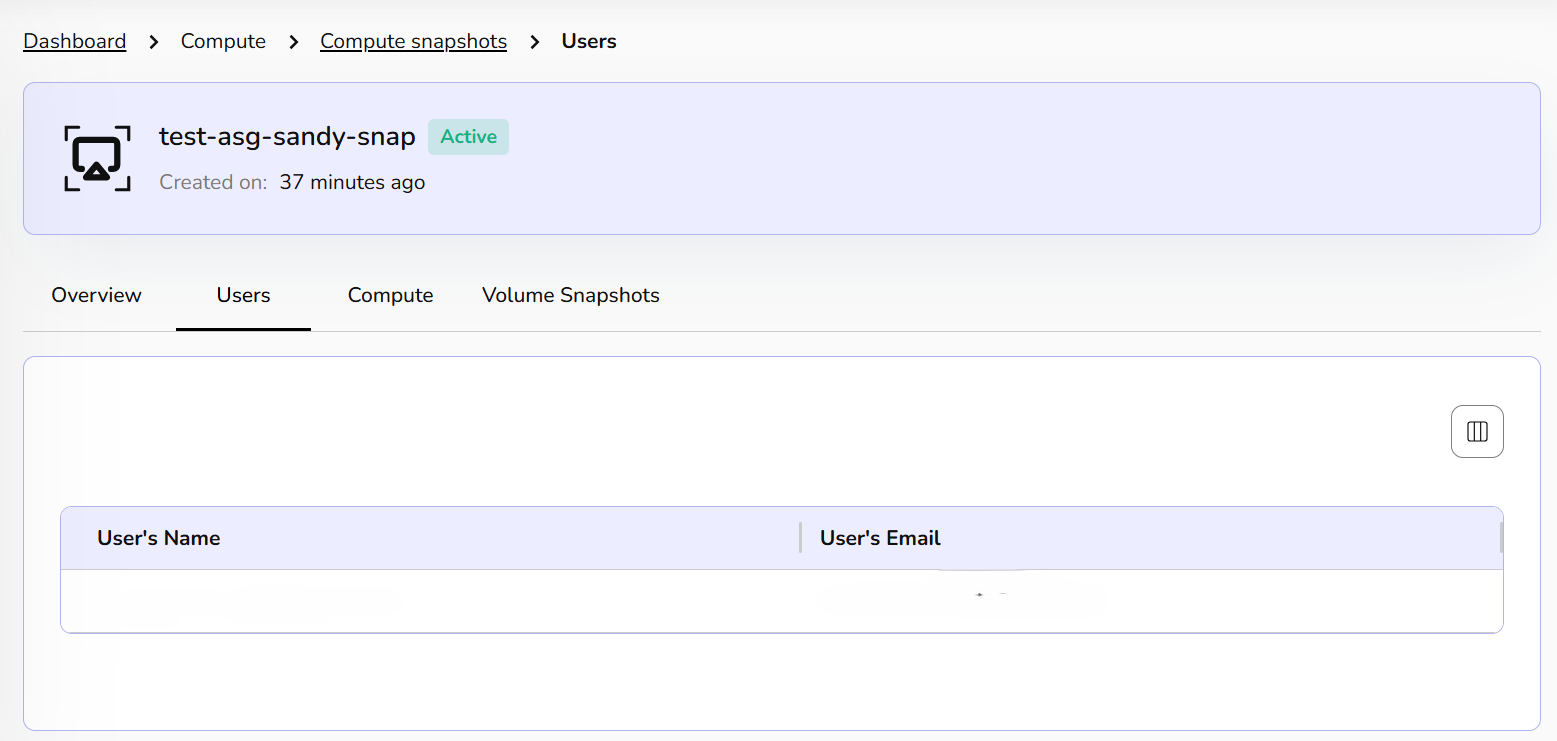Go to the Dashboard breadcrumb link

[x=75, y=42]
